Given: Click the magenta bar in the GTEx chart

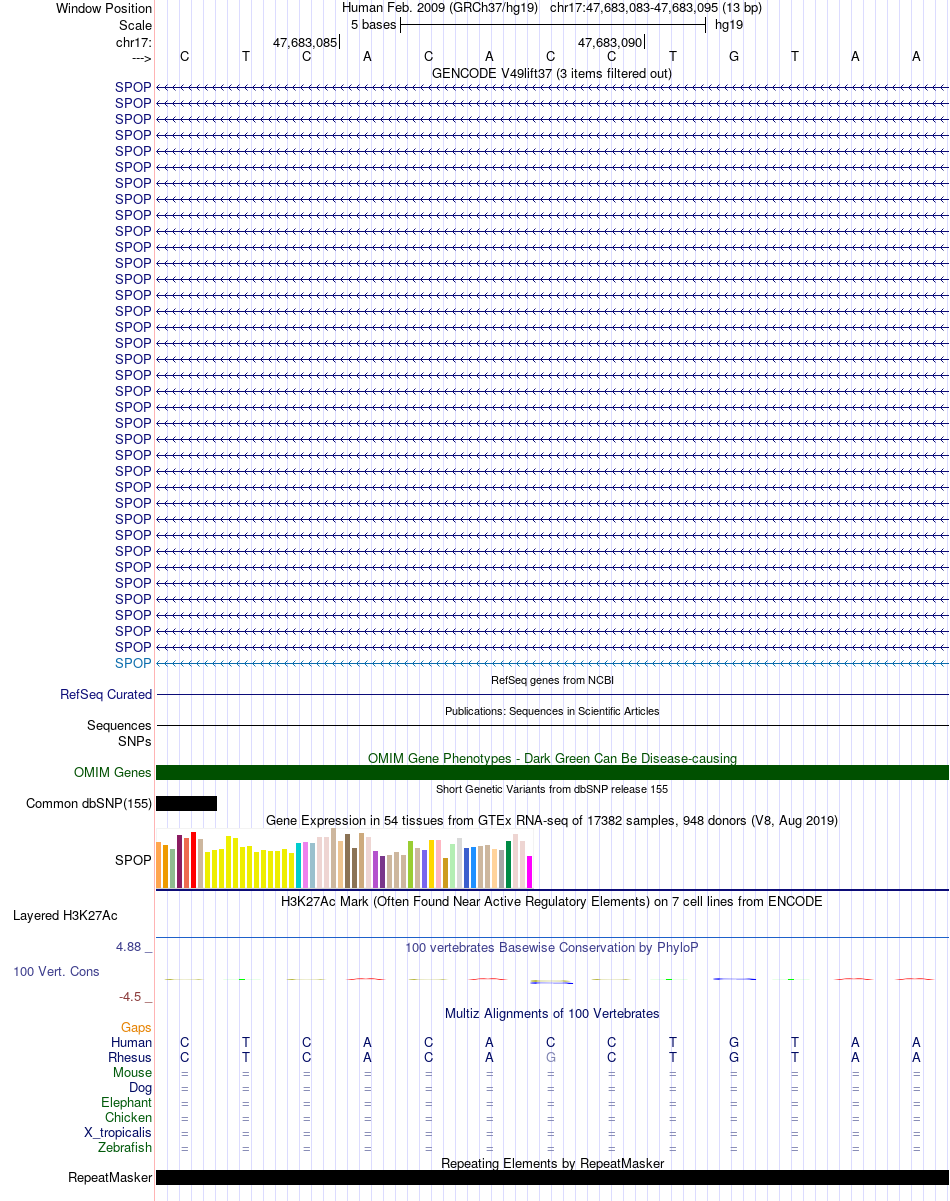Looking at the screenshot, I should (530, 872).
